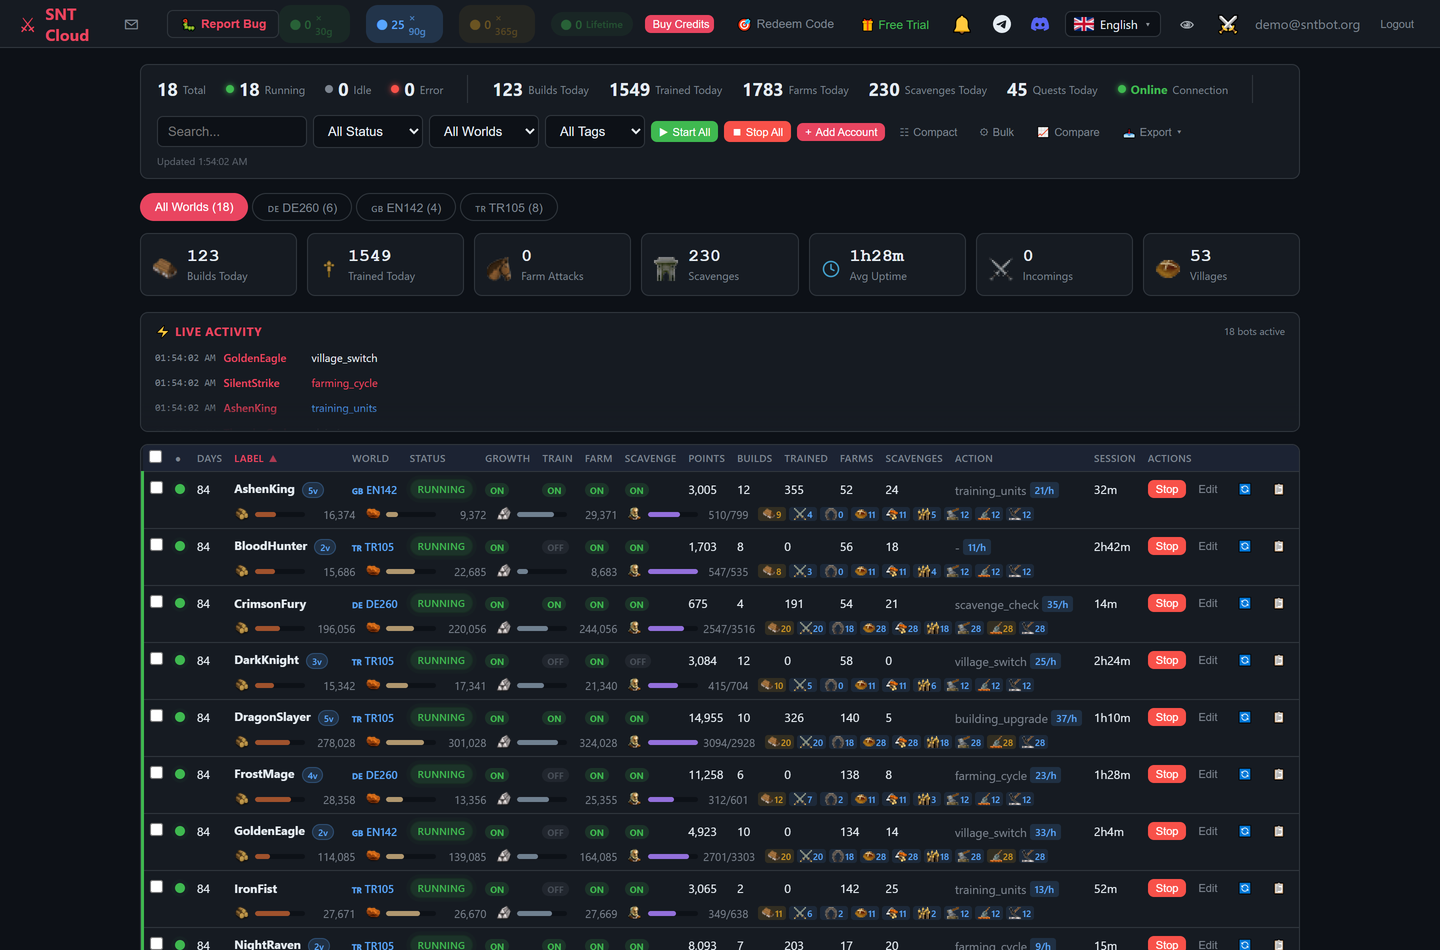The width and height of the screenshot is (1440, 950).
Task: Click the notification bell icon
Action: coord(962,24)
